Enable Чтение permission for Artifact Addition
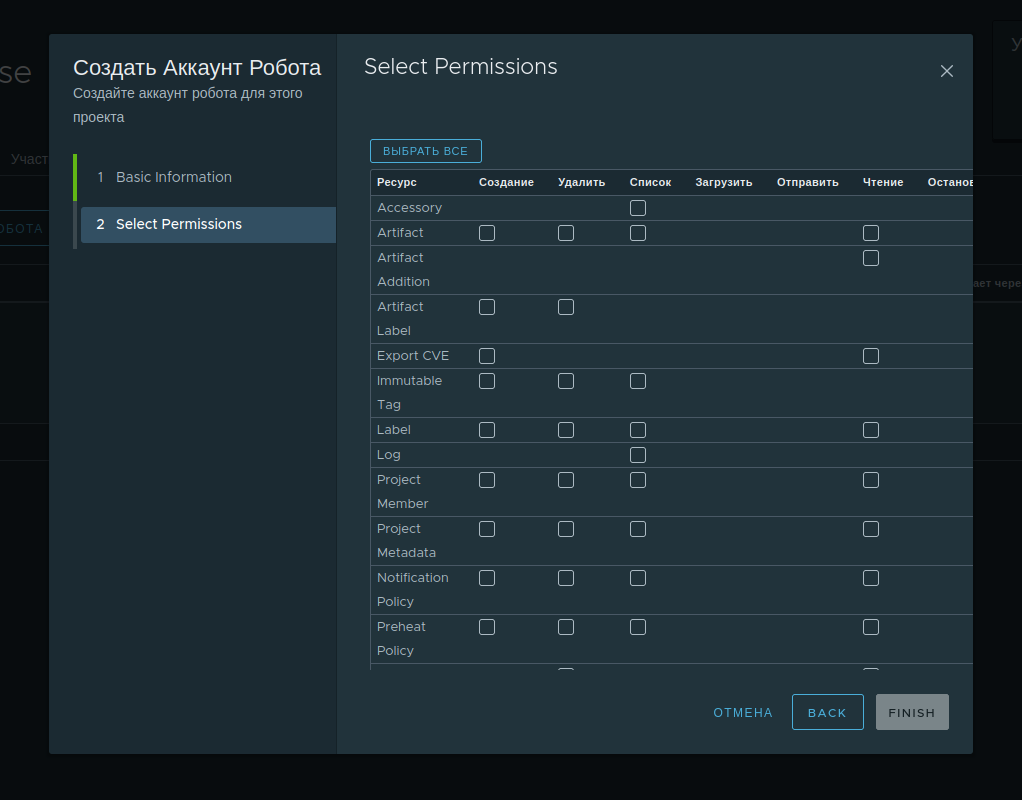The height and width of the screenshot is (800, 1022). pyautogui.click(x=871, y=257)
